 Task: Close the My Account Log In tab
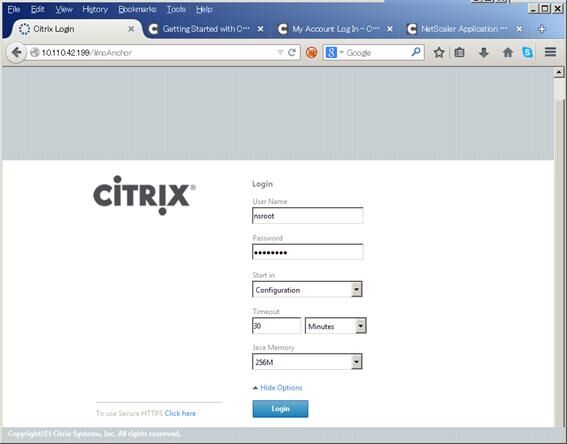[x=390, y=29]
